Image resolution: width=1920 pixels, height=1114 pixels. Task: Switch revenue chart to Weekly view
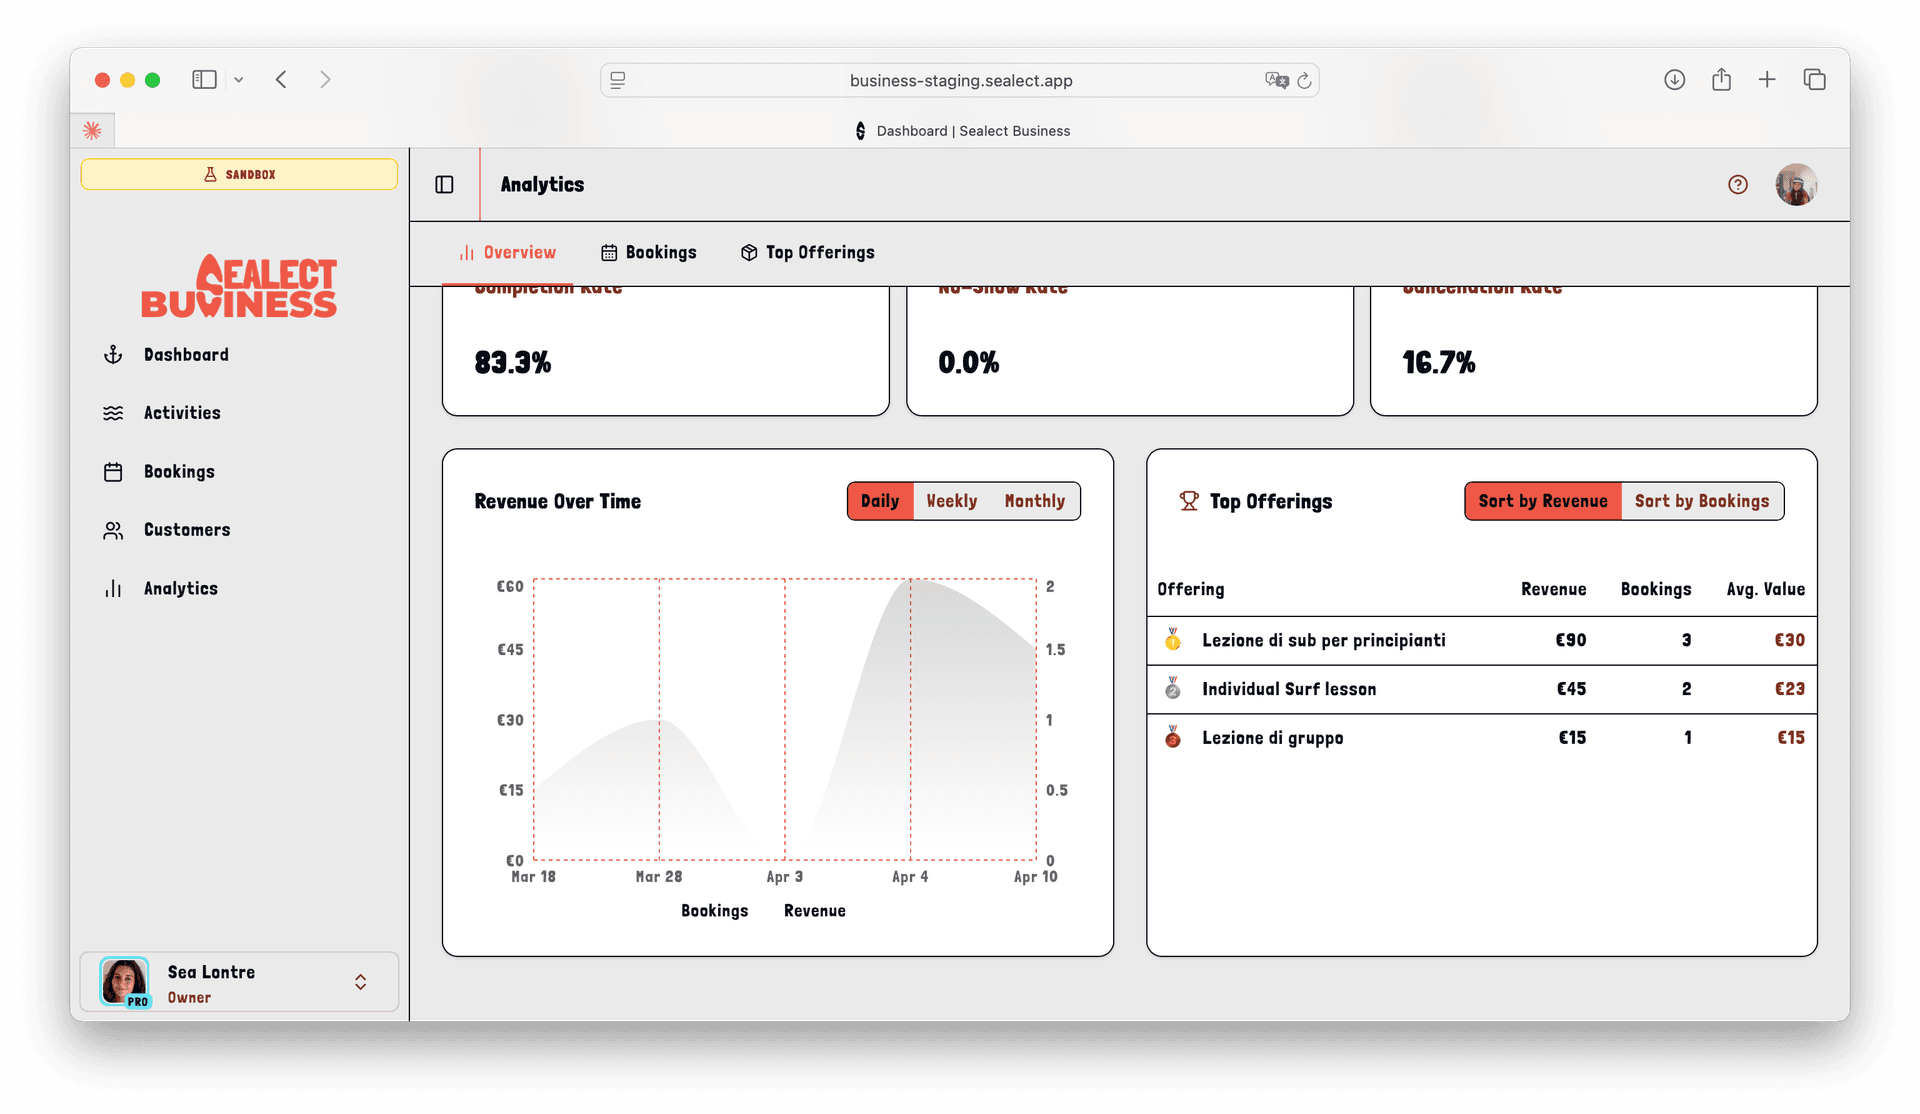[x=952, y=501]
